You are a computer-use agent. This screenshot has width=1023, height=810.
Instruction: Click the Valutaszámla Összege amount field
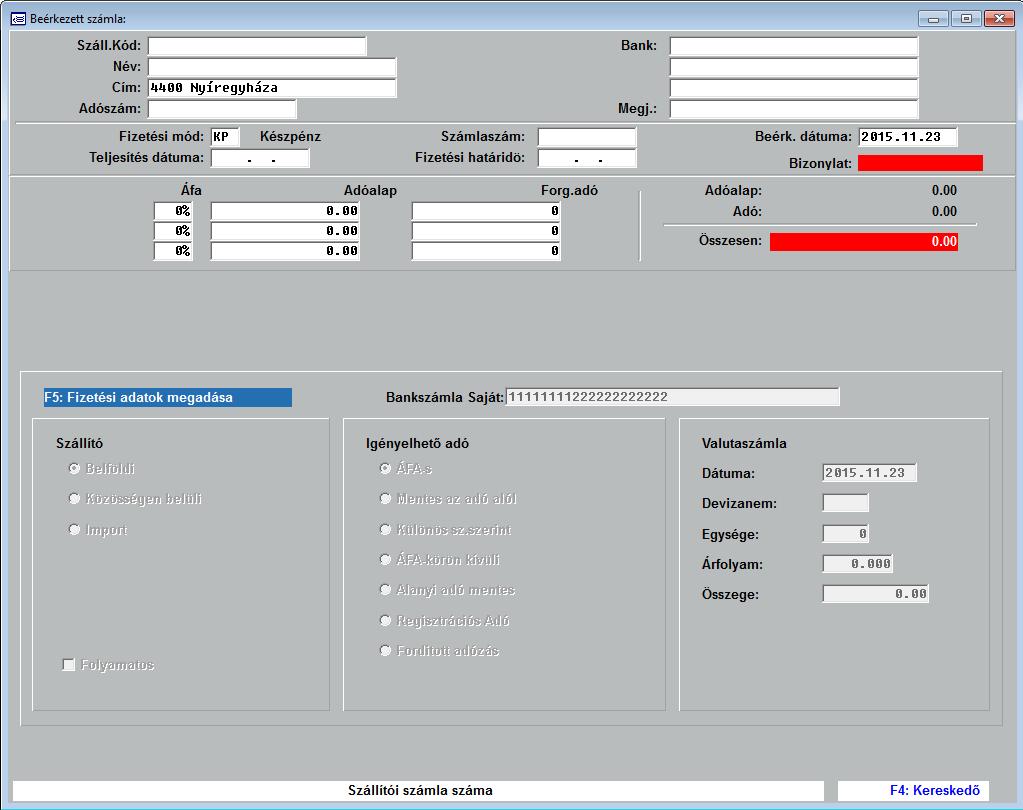[876, 593]
